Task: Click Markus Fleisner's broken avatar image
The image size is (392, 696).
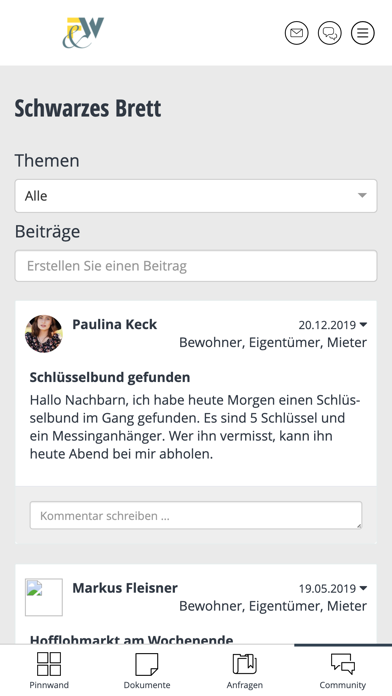Action: click(44, 597)
